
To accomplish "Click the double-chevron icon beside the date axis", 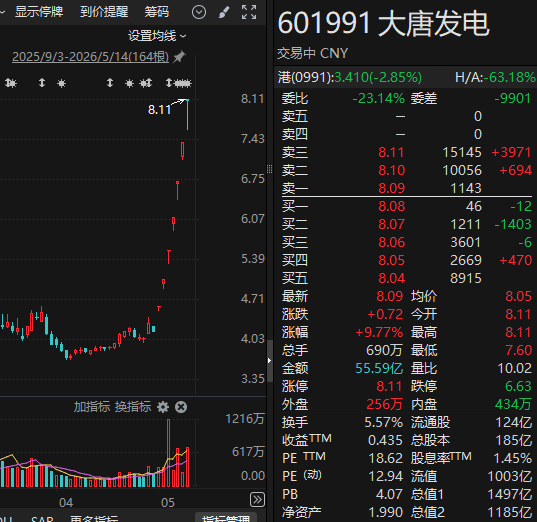I will tap(258, 499).
